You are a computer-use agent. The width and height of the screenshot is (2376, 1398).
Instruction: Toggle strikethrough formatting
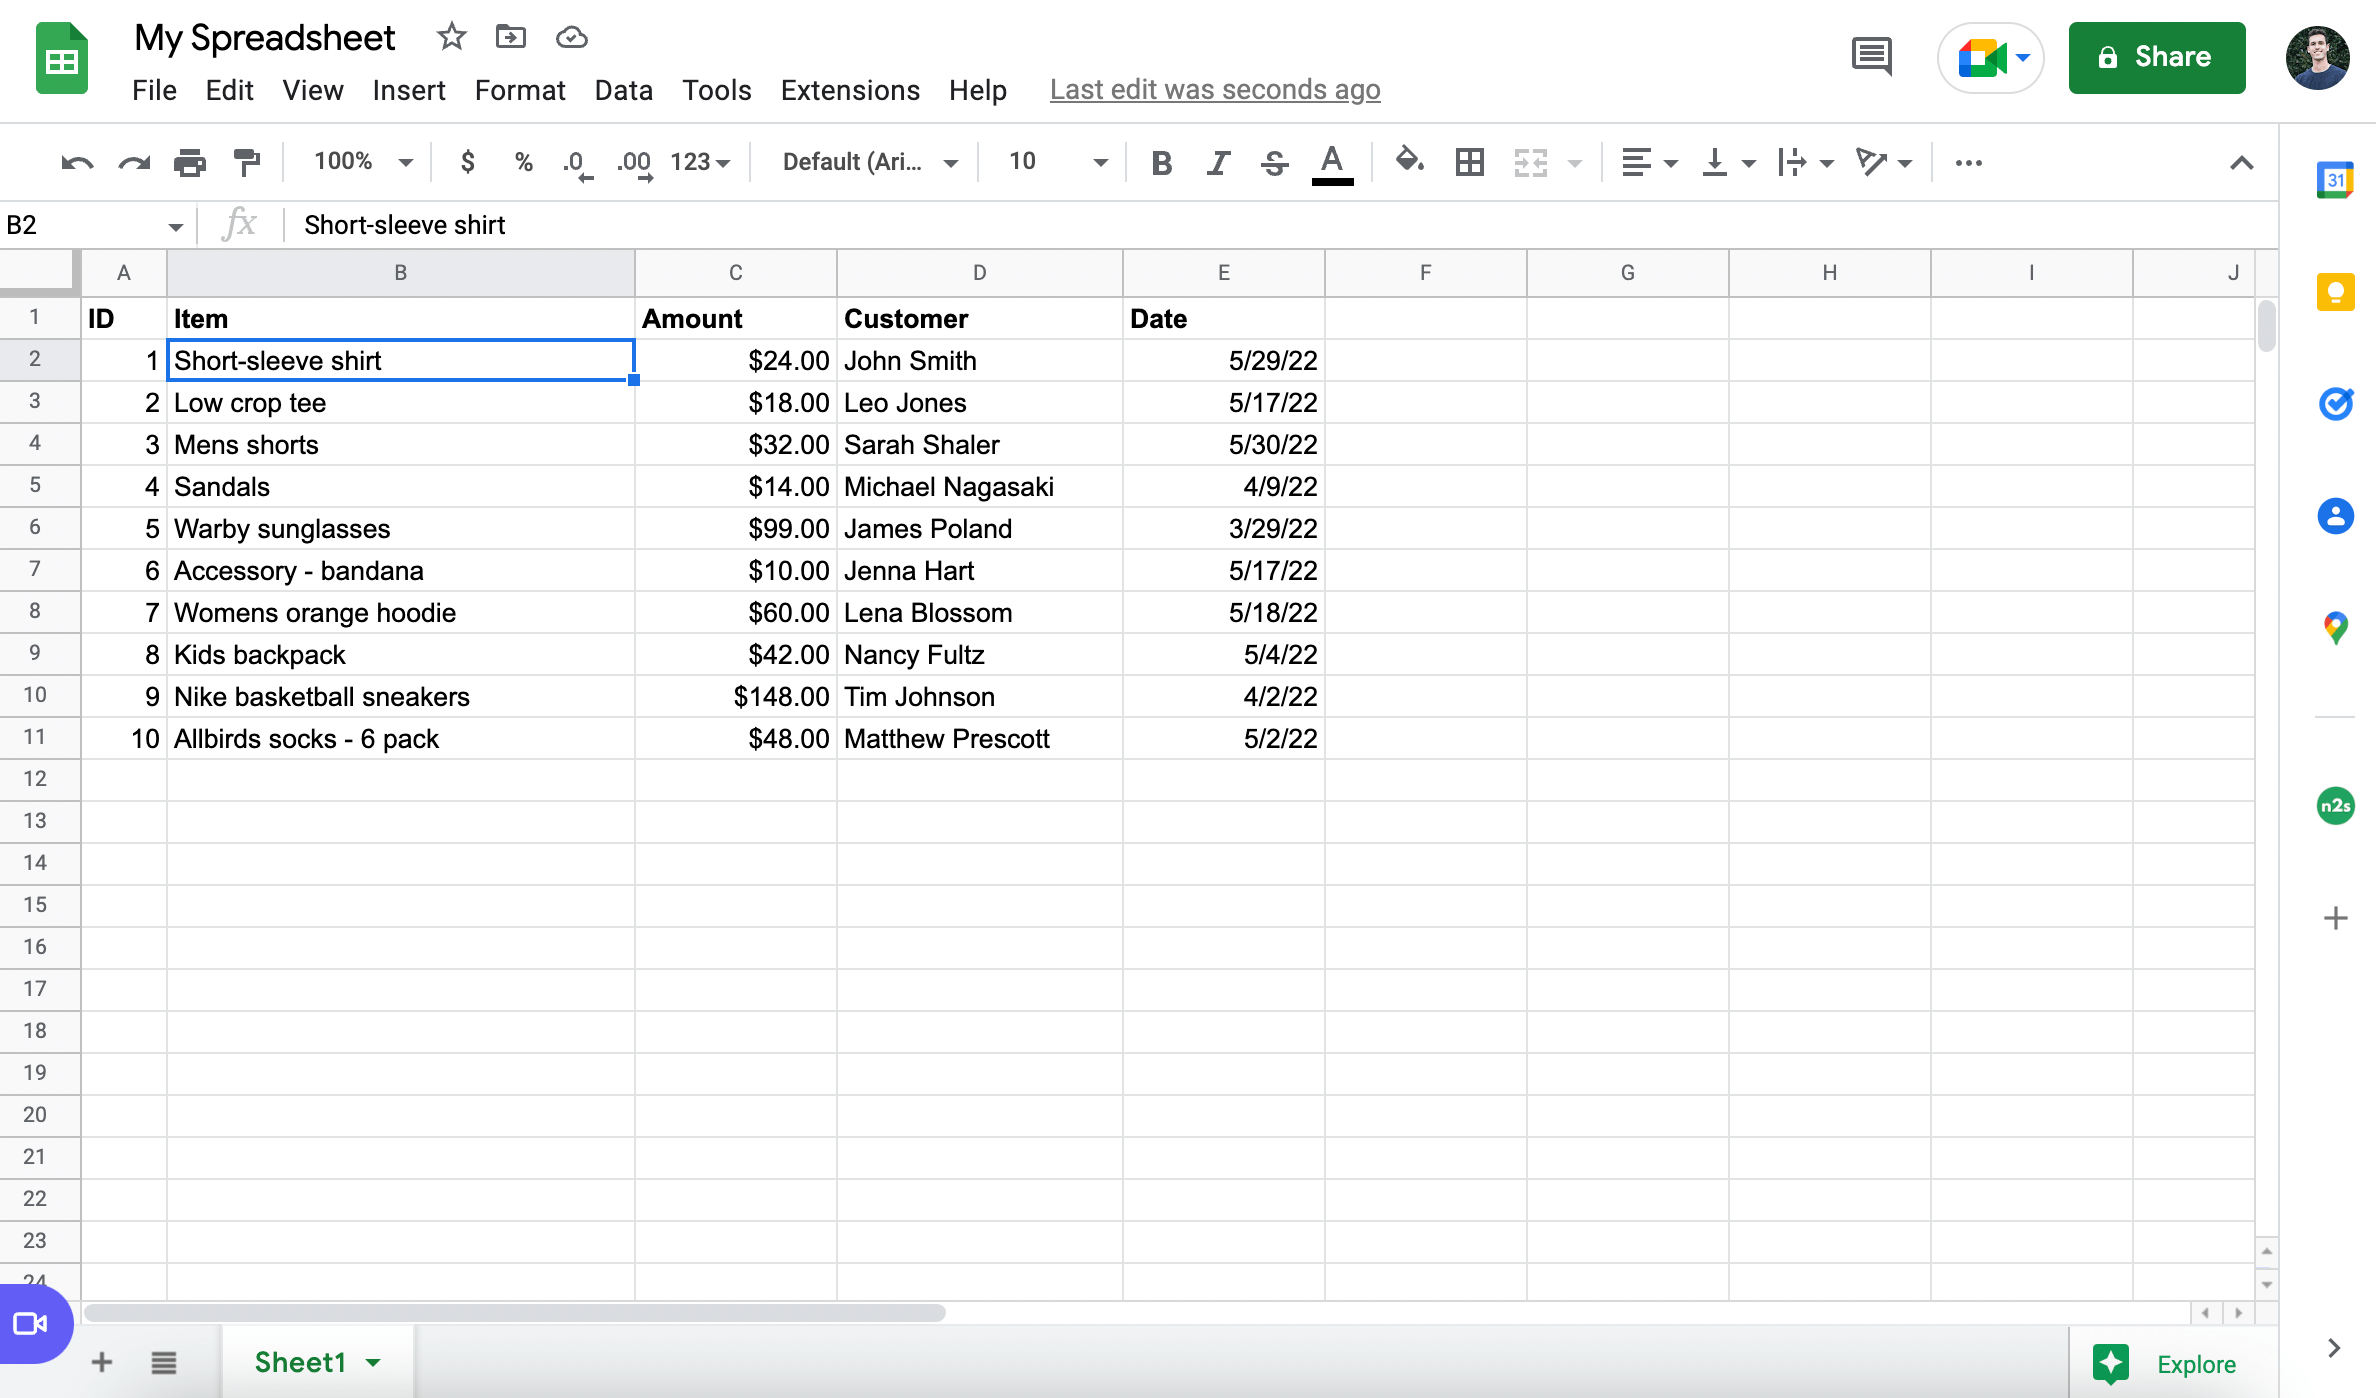(x=1274, y=162)
